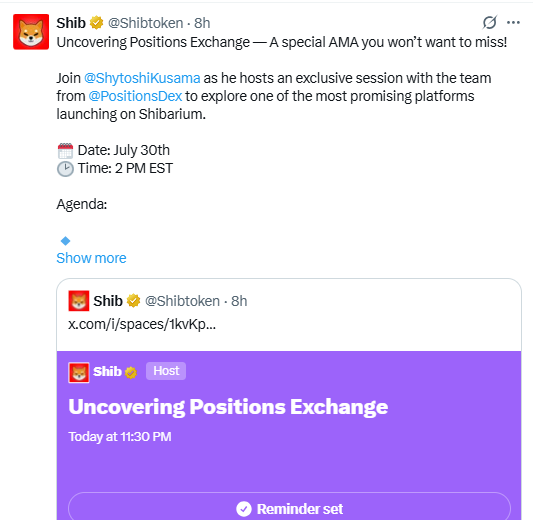533x520 pixels.
Task: Click the blue diamond bullet under Agenda
Action: click(x=65, y=241)
